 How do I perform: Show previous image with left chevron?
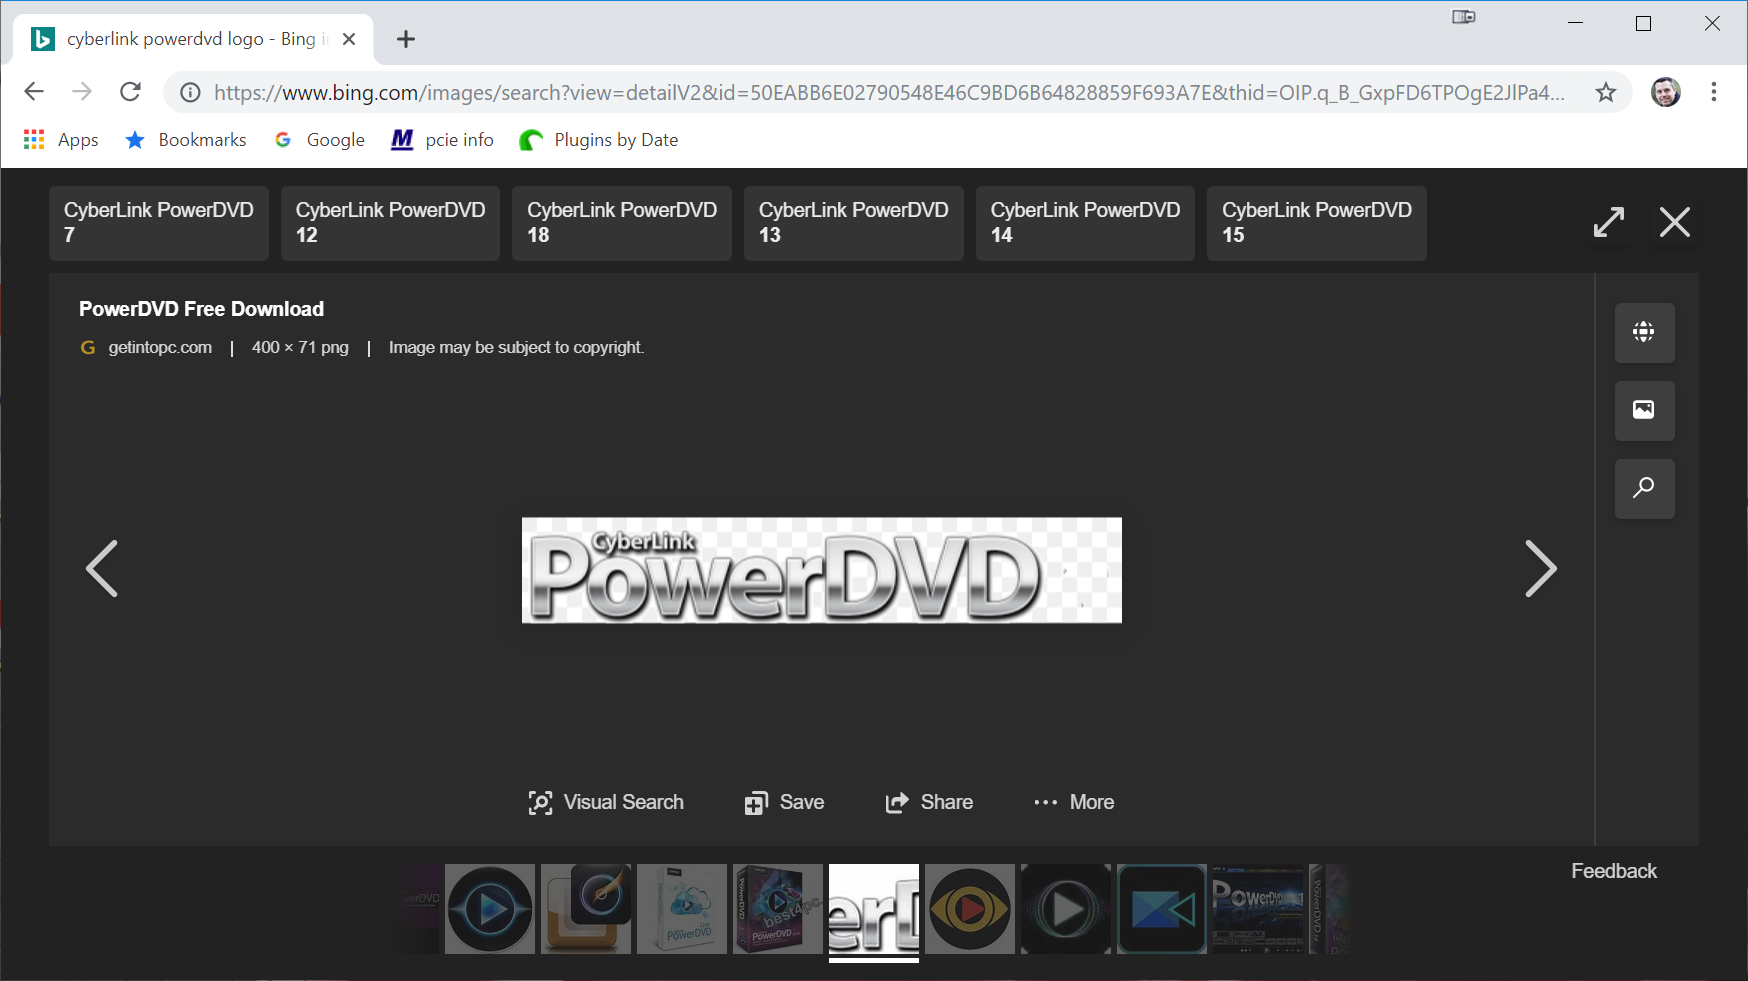[x=102, y=569]
